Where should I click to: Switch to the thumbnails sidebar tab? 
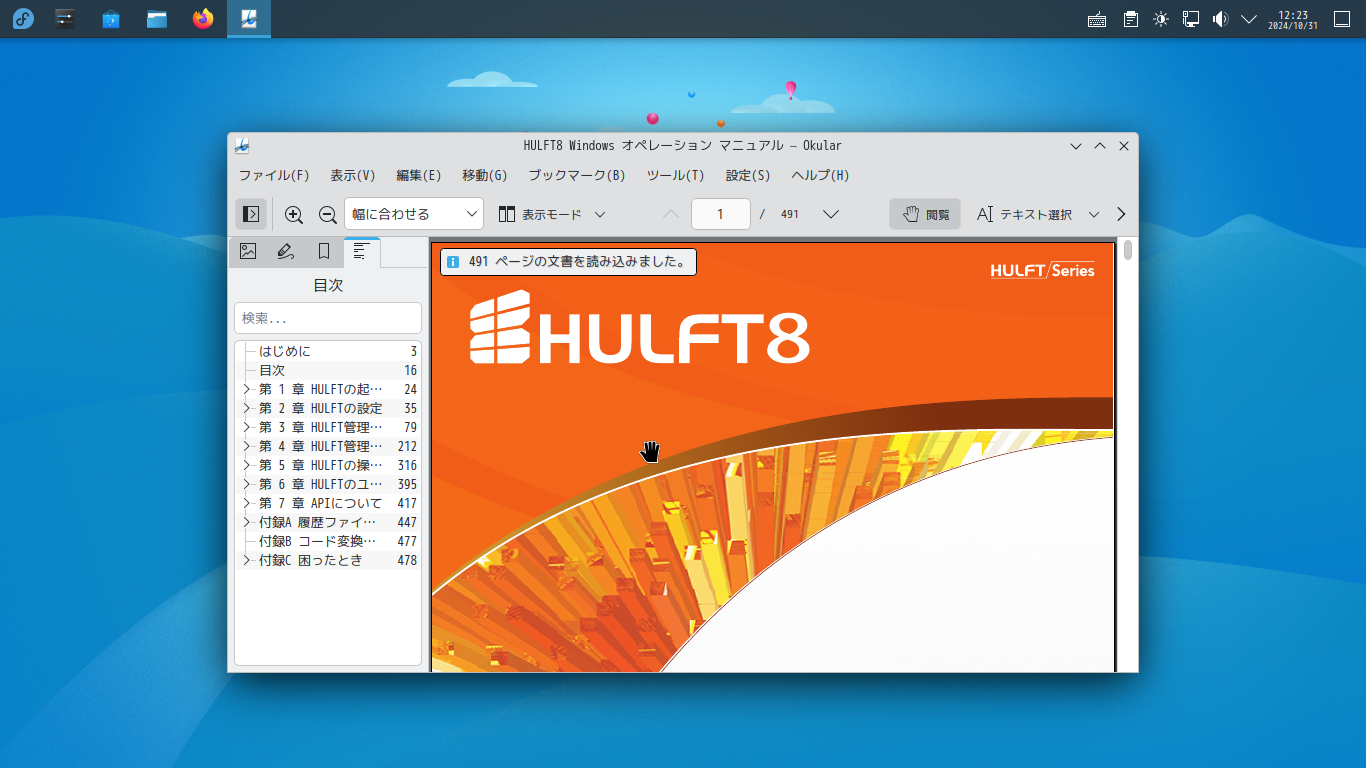click(x=248, y=252)
